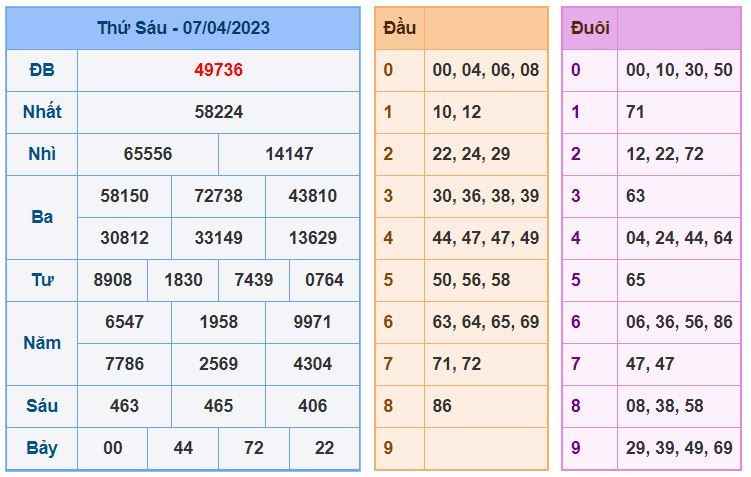This screenshot has height=477, width=751.
Task: Click the Đuôi column header
Action: pyautogui.click(x=590, y=28)
